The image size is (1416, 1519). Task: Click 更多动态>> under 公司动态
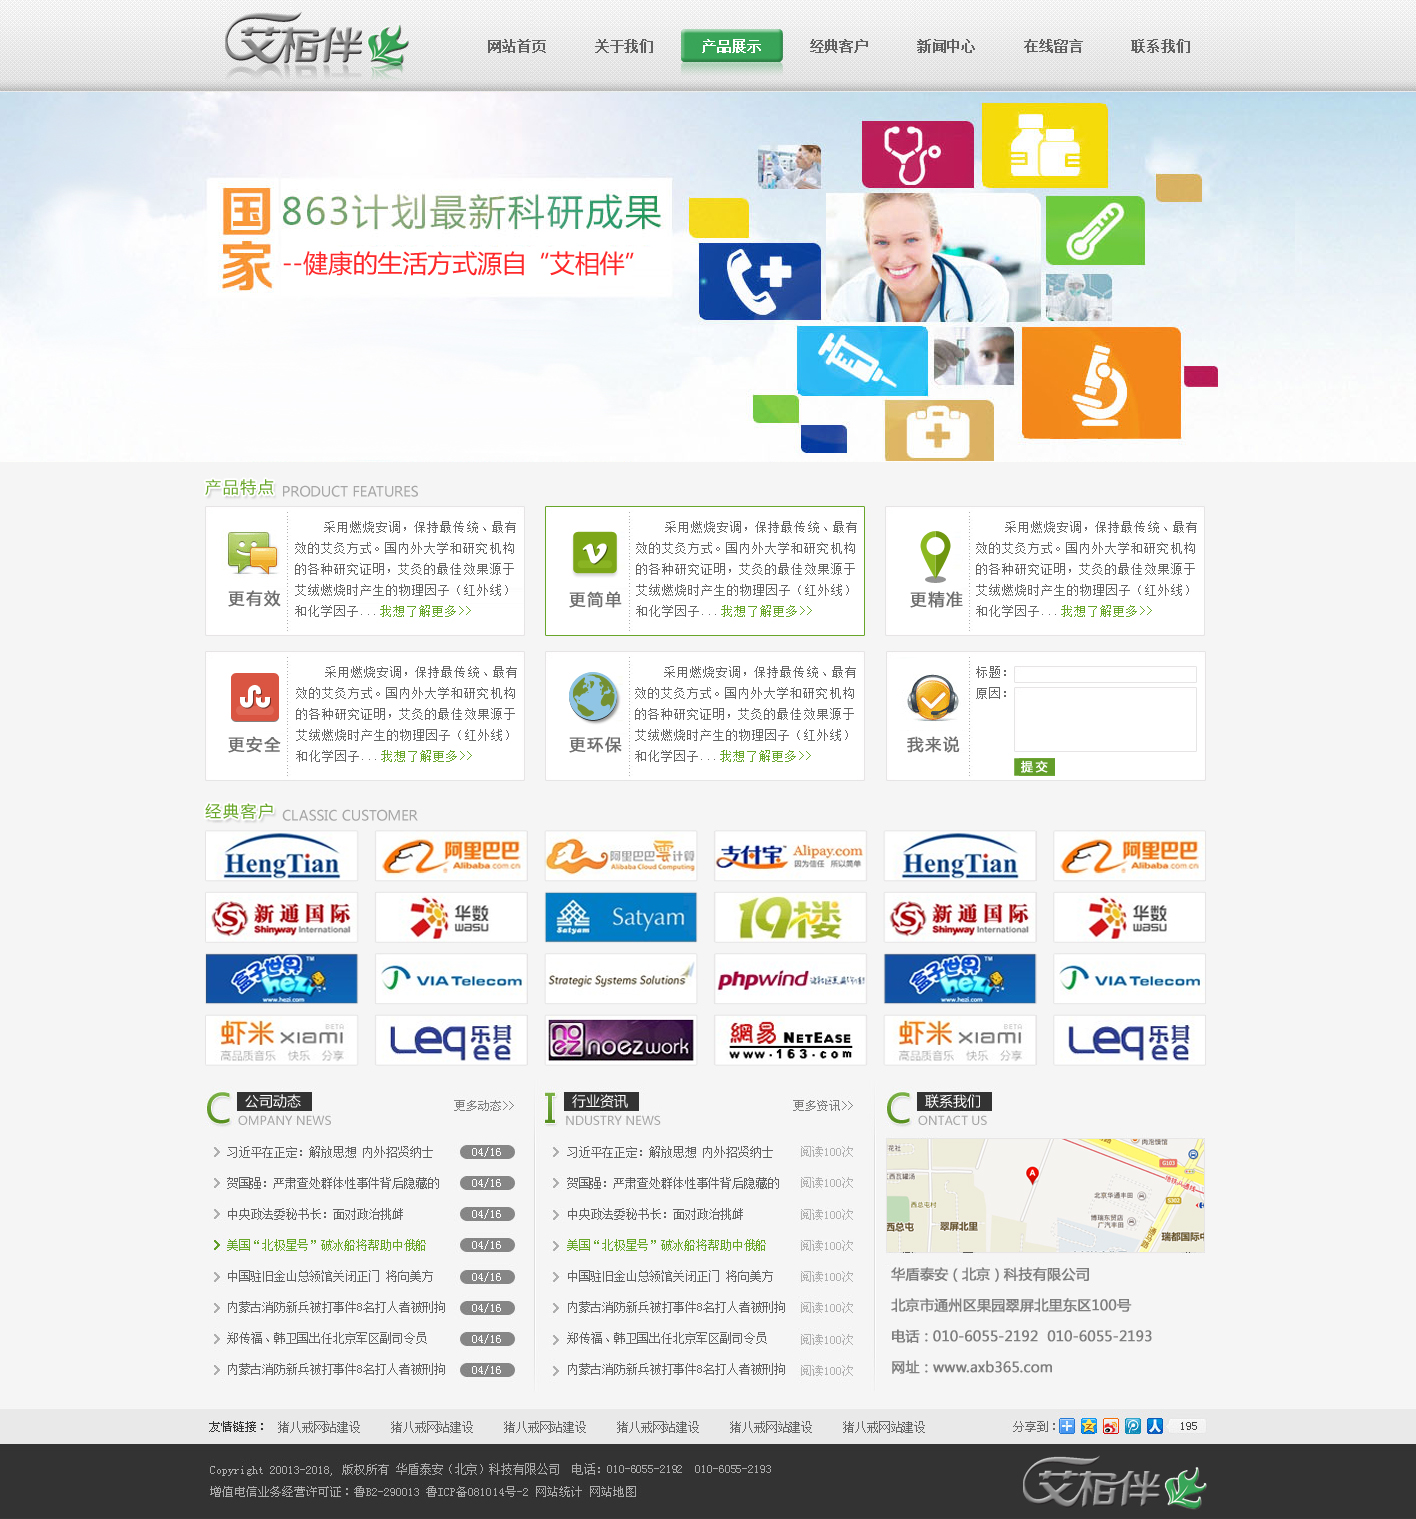484,1105
